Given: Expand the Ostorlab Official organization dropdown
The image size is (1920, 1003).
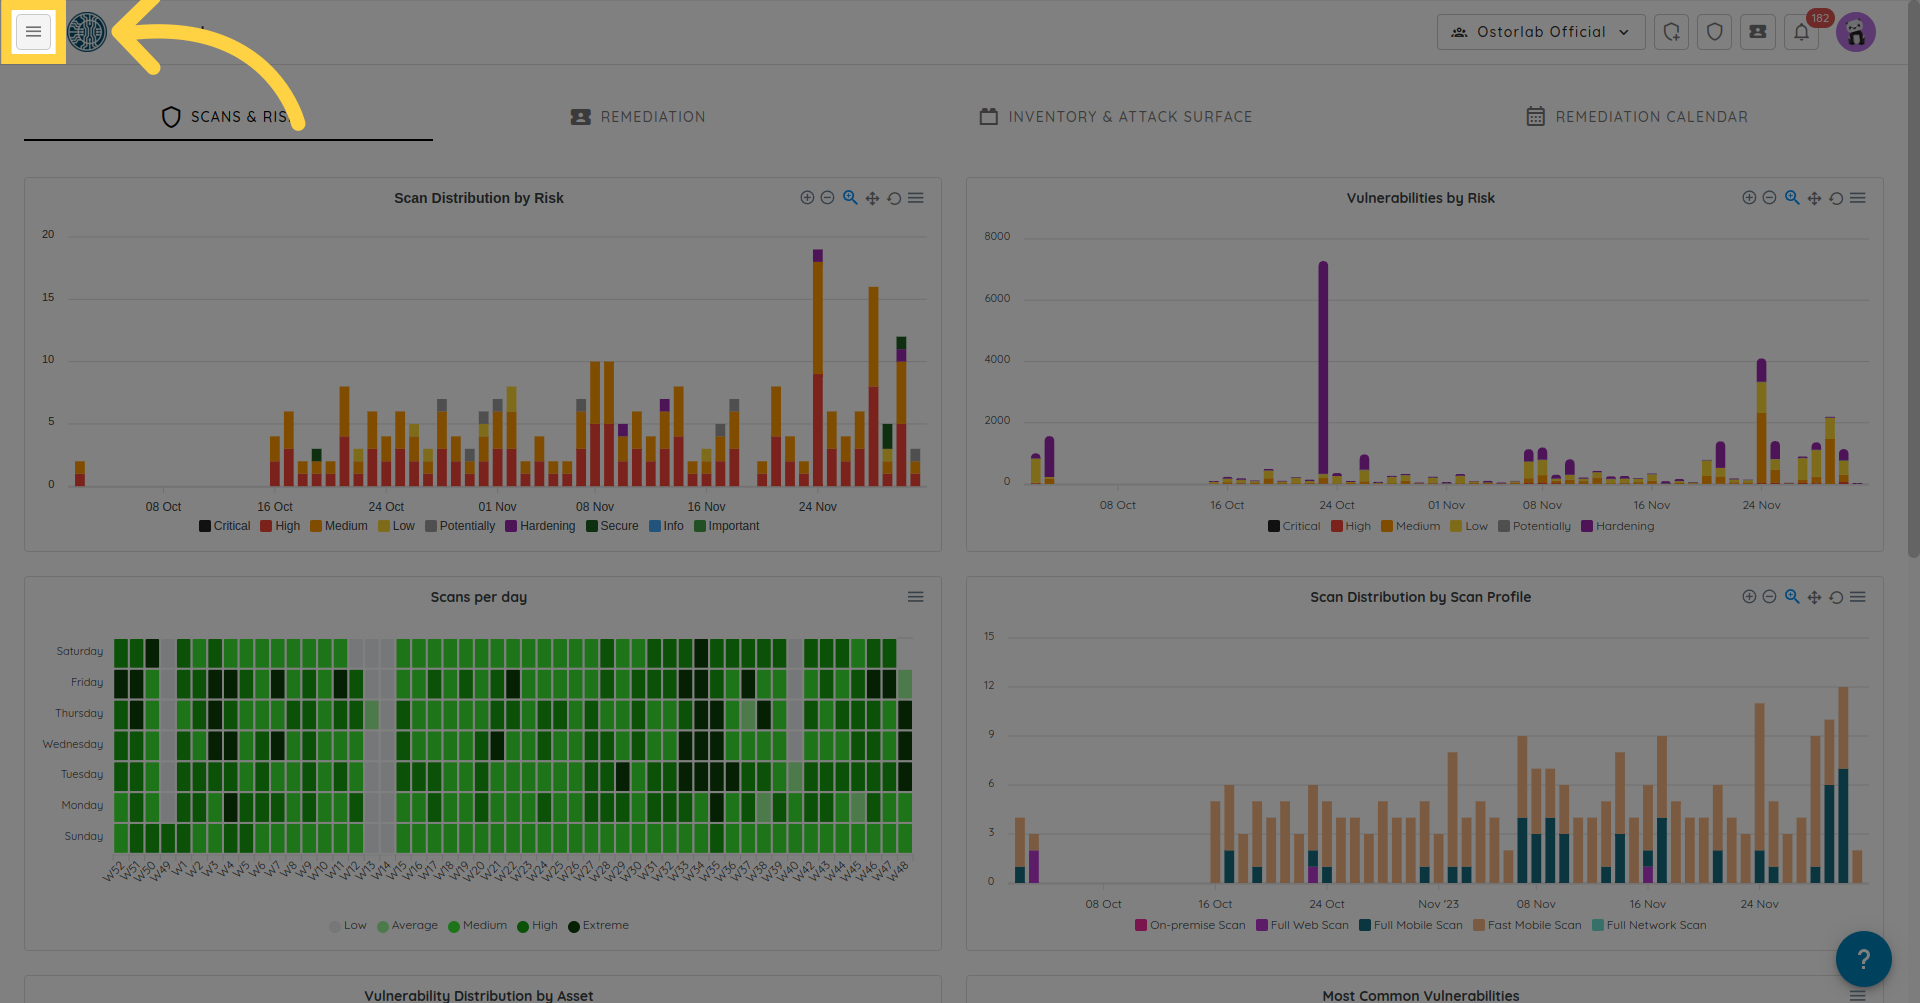Looking at the screenshot, I should 1540,32.
